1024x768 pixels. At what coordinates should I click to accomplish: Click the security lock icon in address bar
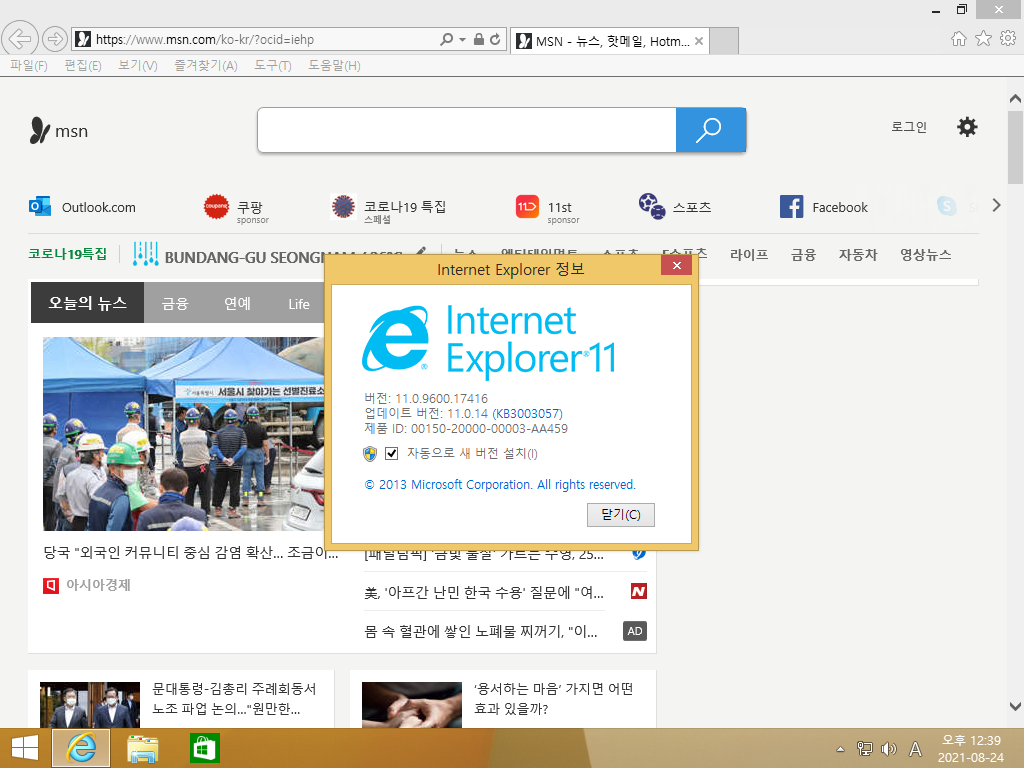pos(479,39)
